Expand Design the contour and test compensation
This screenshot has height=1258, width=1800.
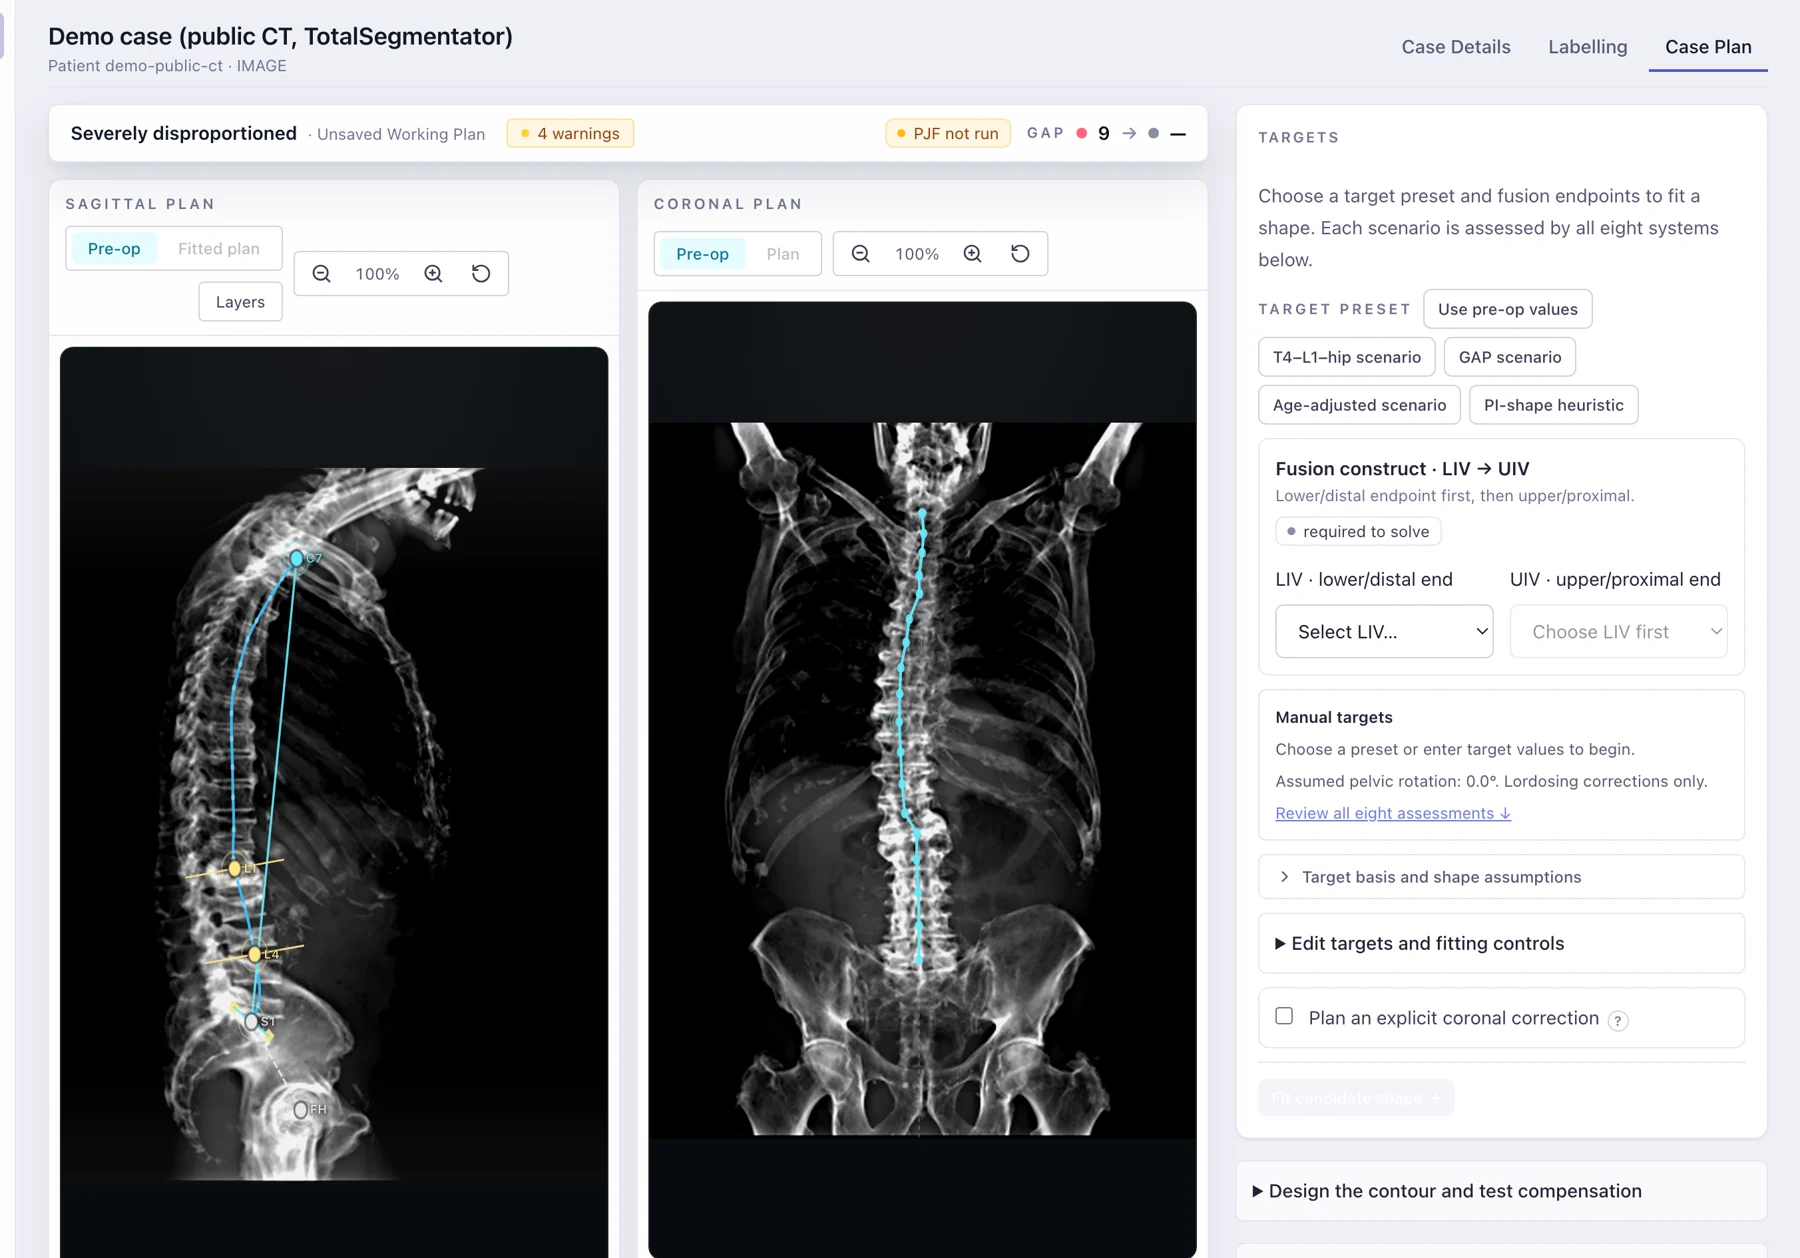coord(1501,1191)
